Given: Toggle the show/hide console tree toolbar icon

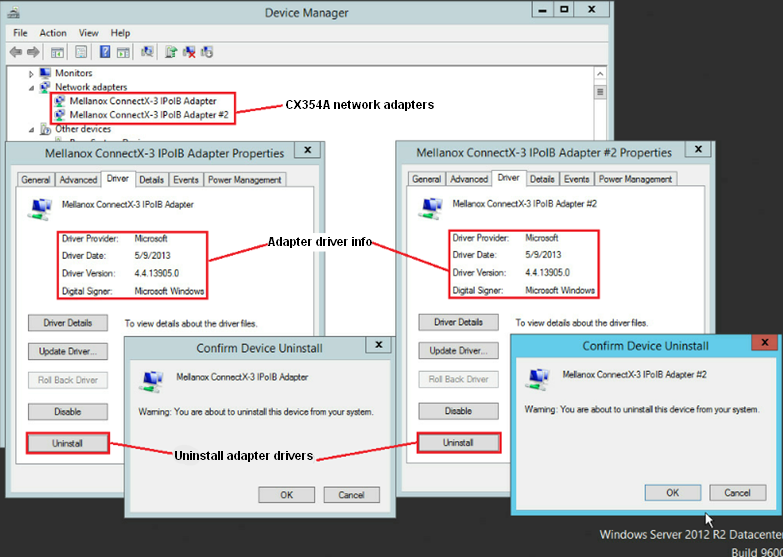Looking at the screenshot, I should coord(57,52).
